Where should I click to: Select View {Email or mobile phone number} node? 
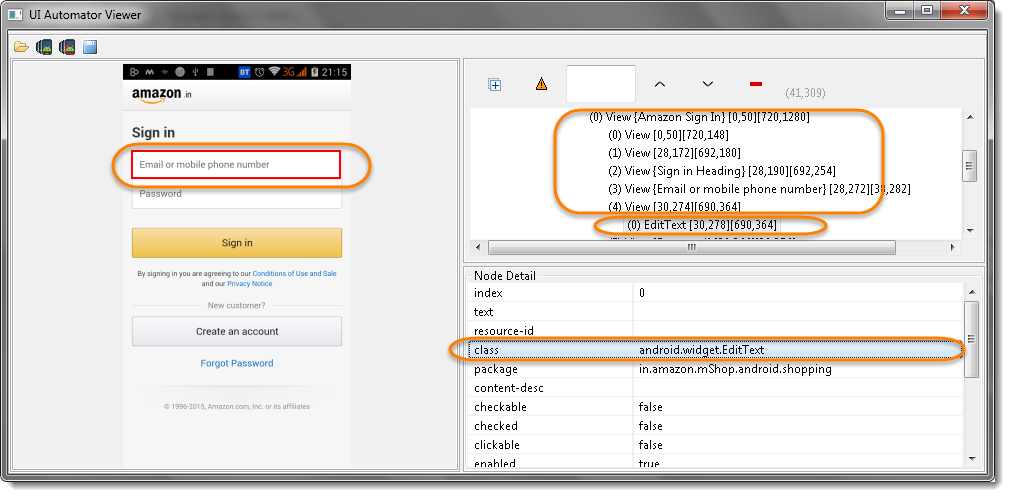point(759,189)
